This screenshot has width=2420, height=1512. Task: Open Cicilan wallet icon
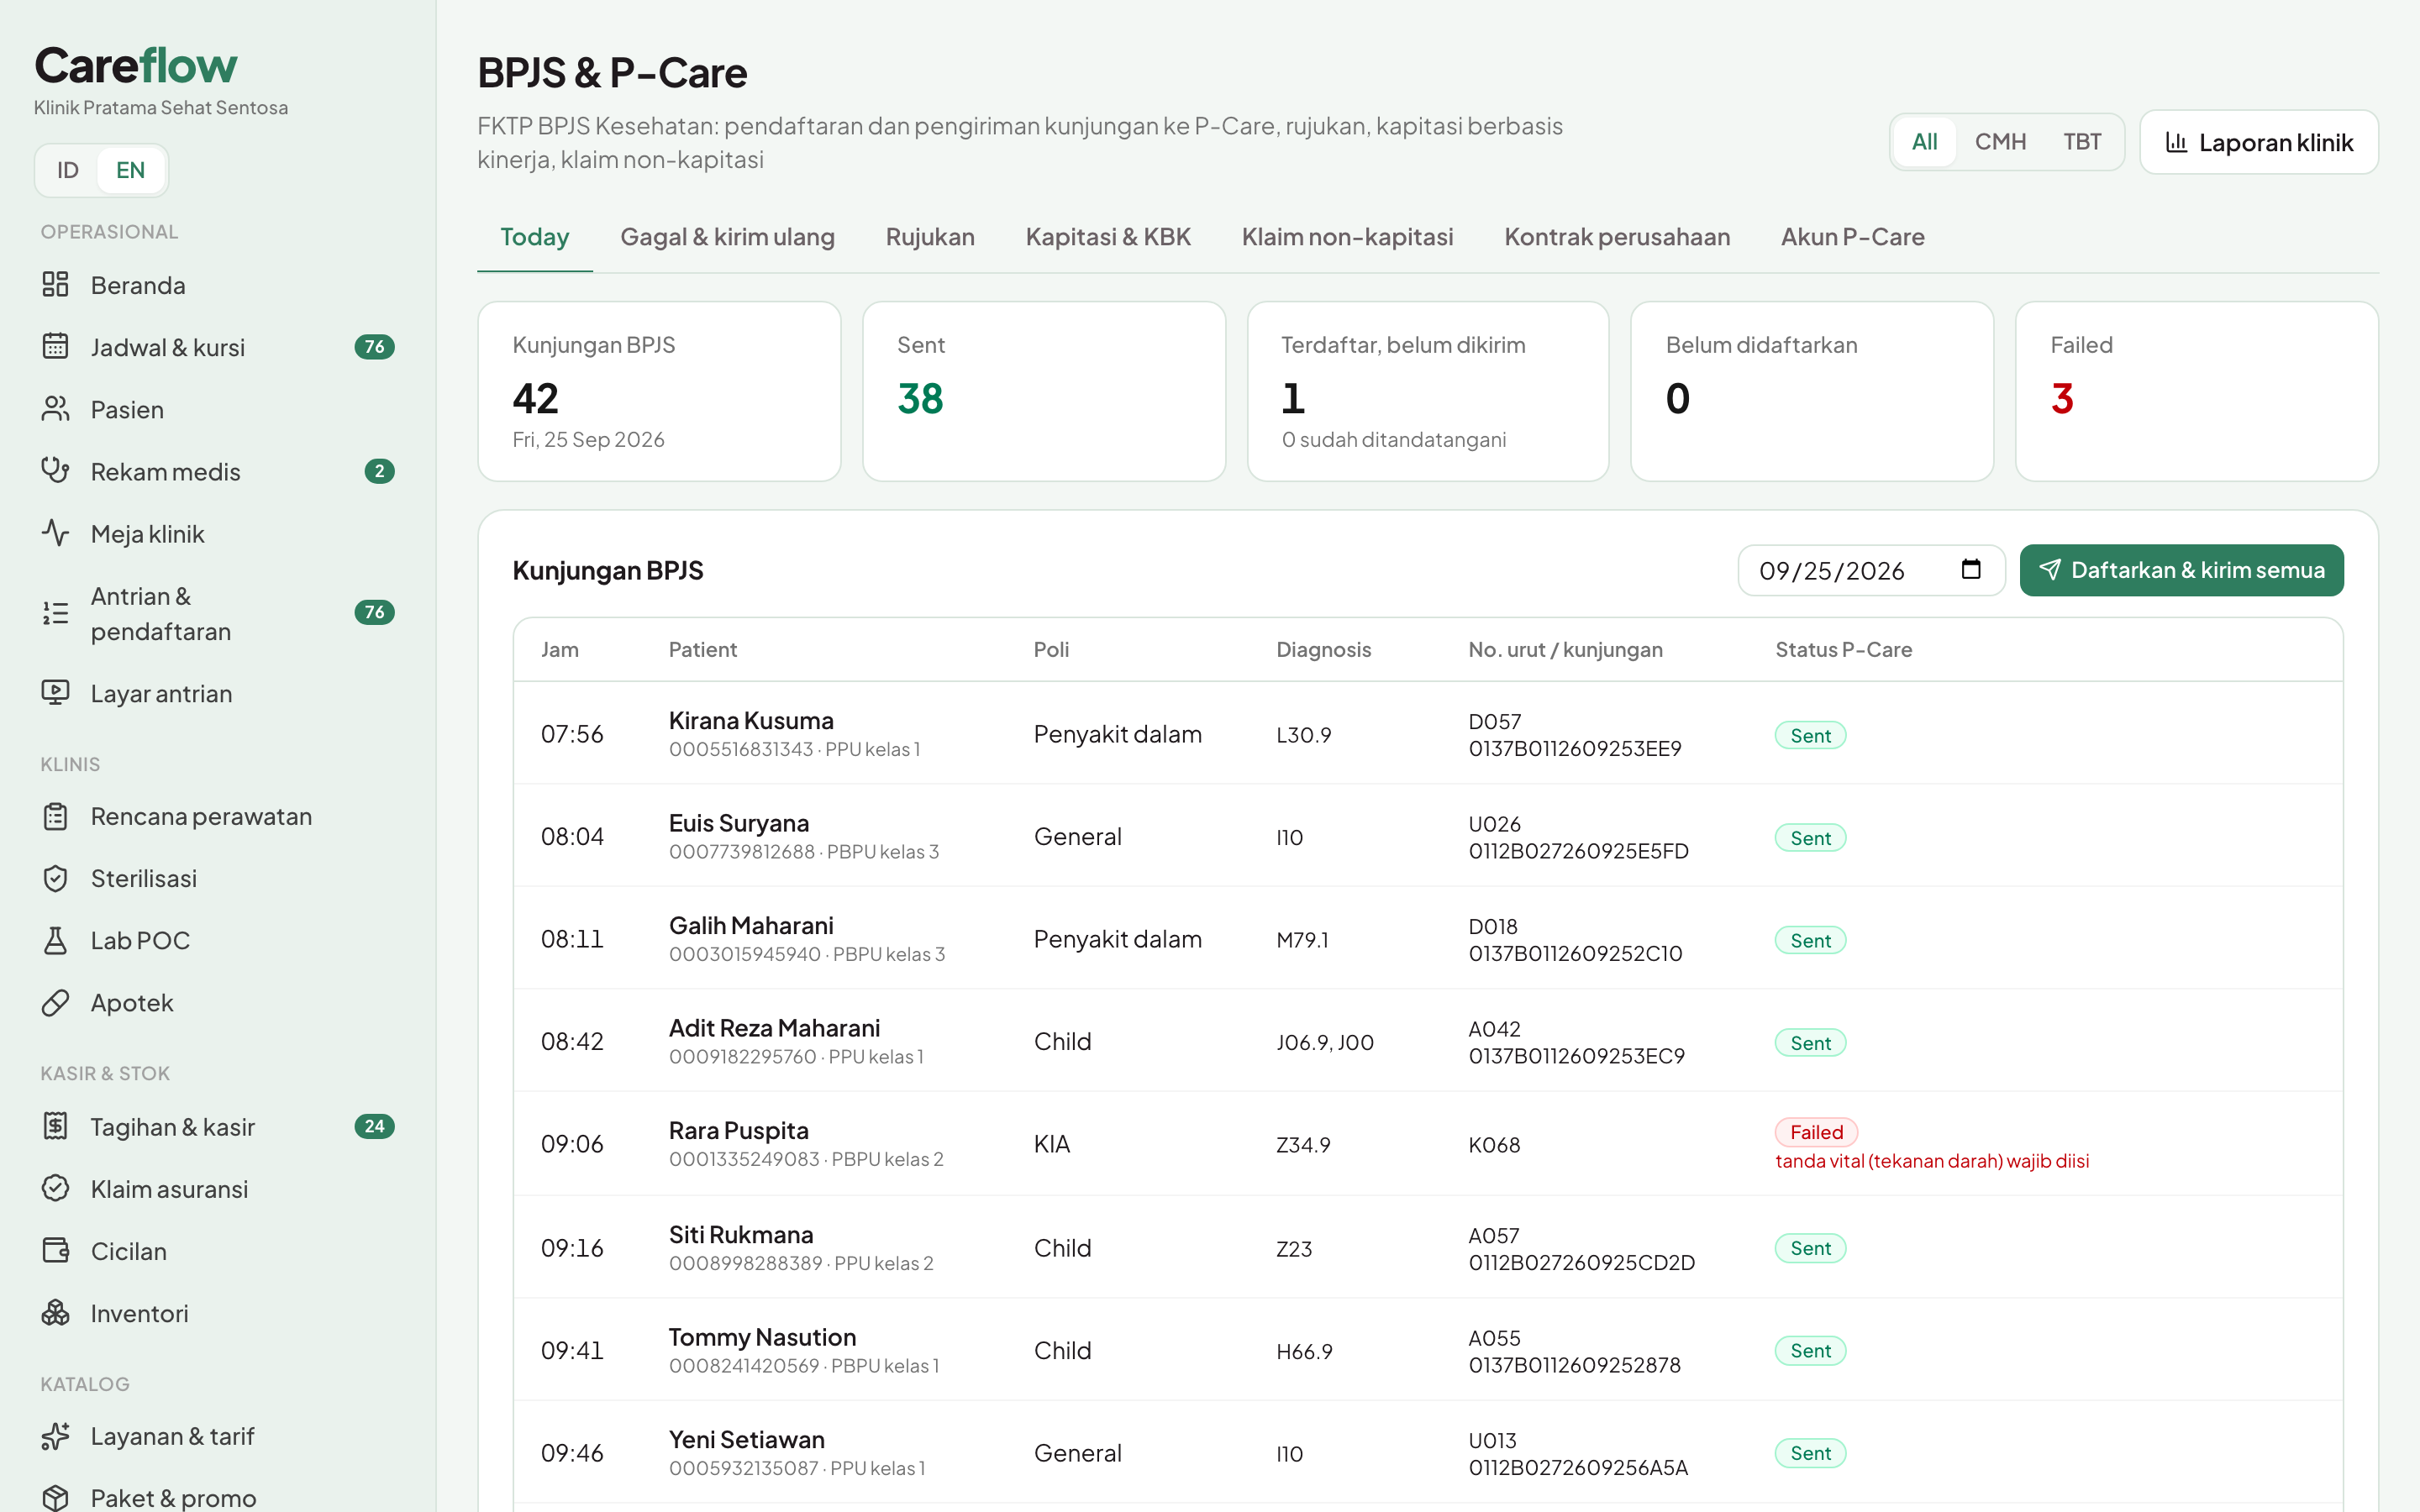coord(55,1250)
